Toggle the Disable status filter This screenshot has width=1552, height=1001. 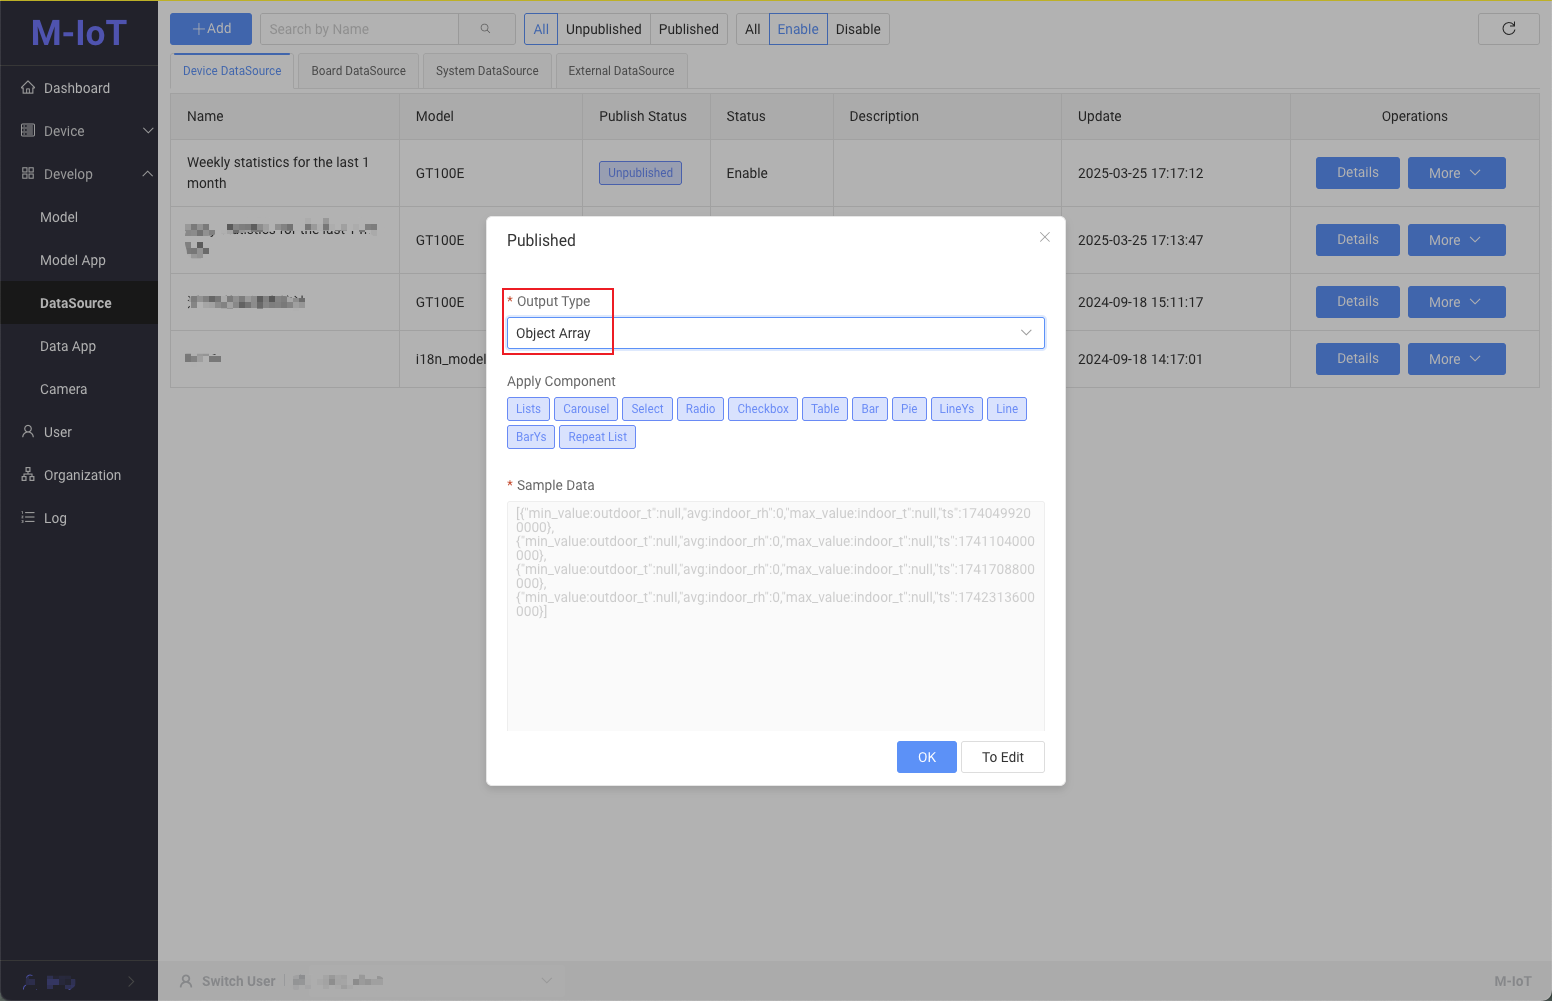[x=858, y=29]
